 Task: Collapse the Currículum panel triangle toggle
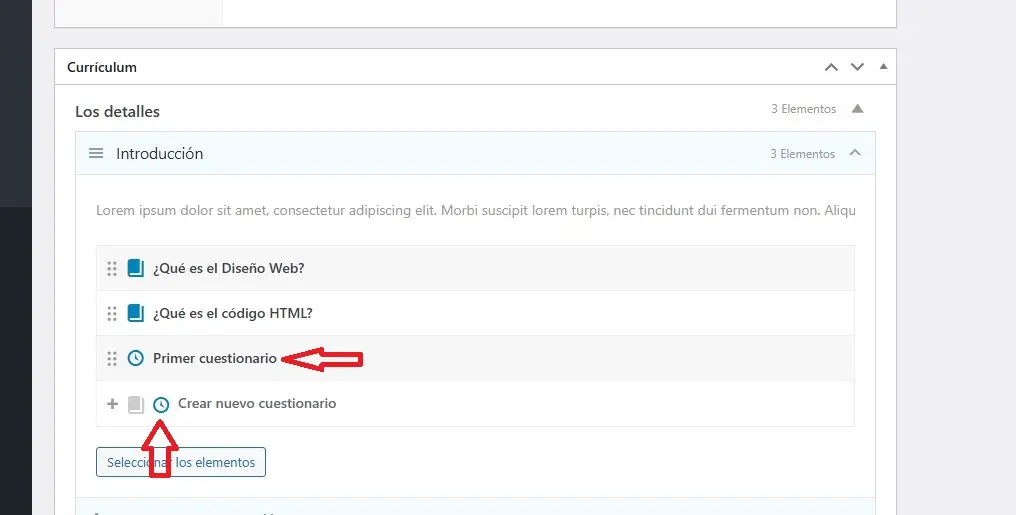pos(883,67)
